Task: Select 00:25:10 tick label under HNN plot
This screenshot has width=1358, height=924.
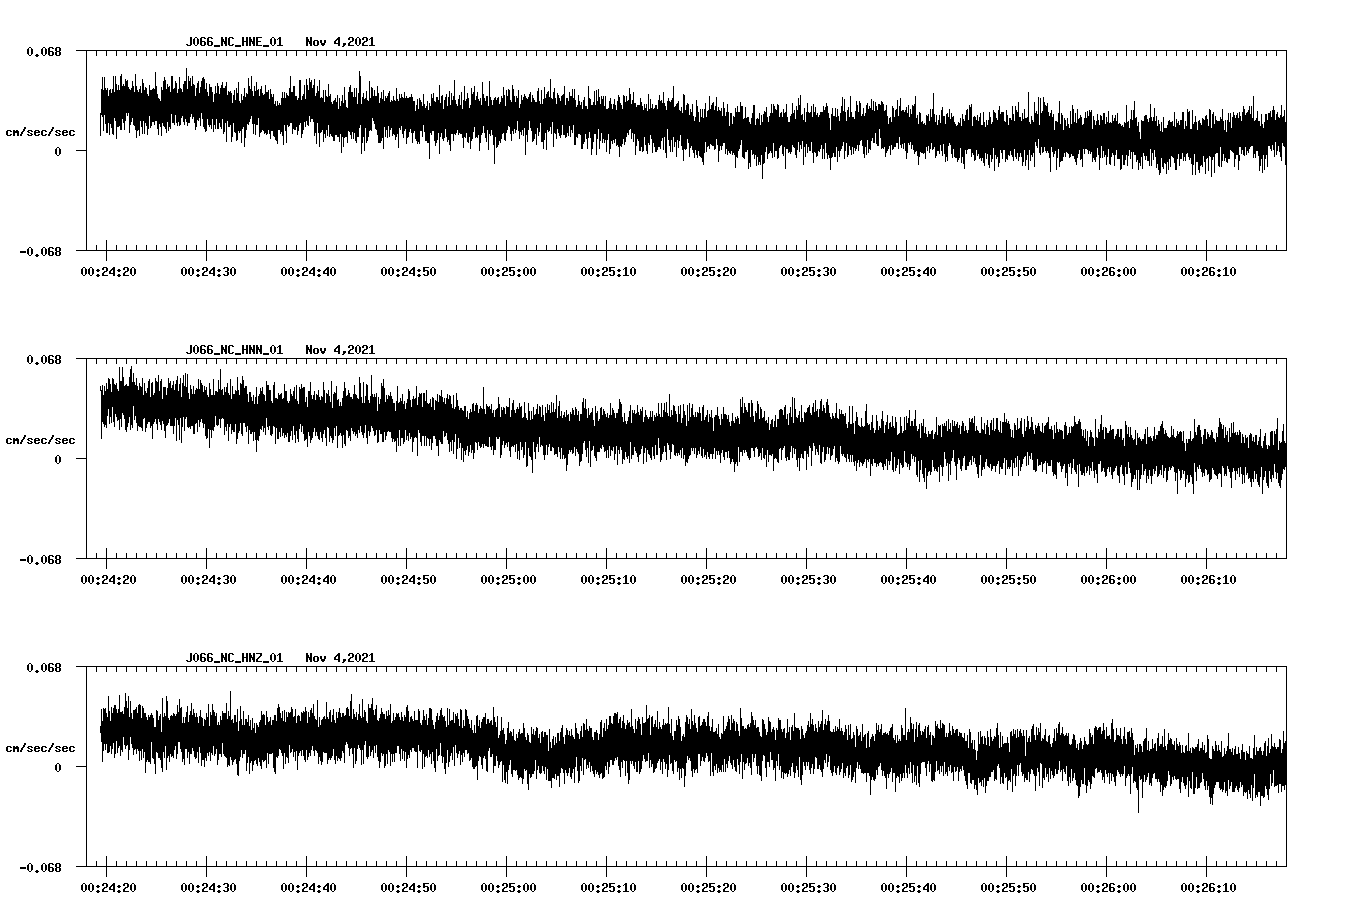Action: (x=608, y=580)
